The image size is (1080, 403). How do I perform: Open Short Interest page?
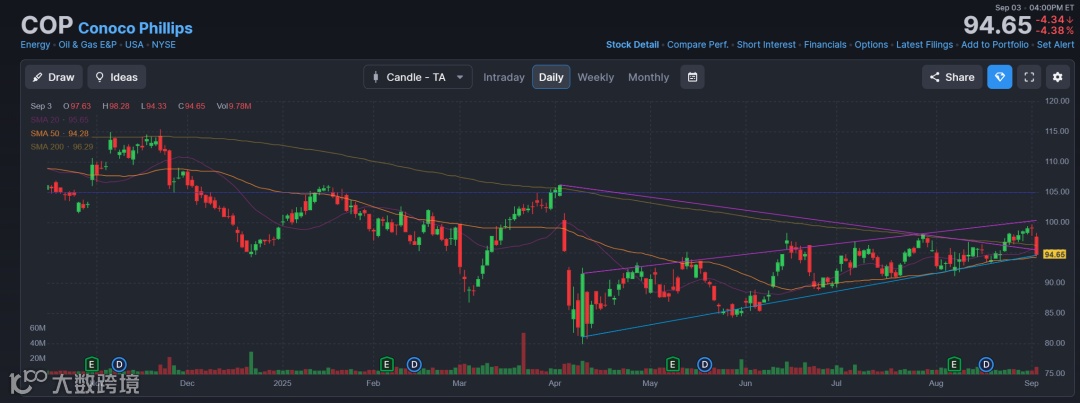(x=766, y=45)
